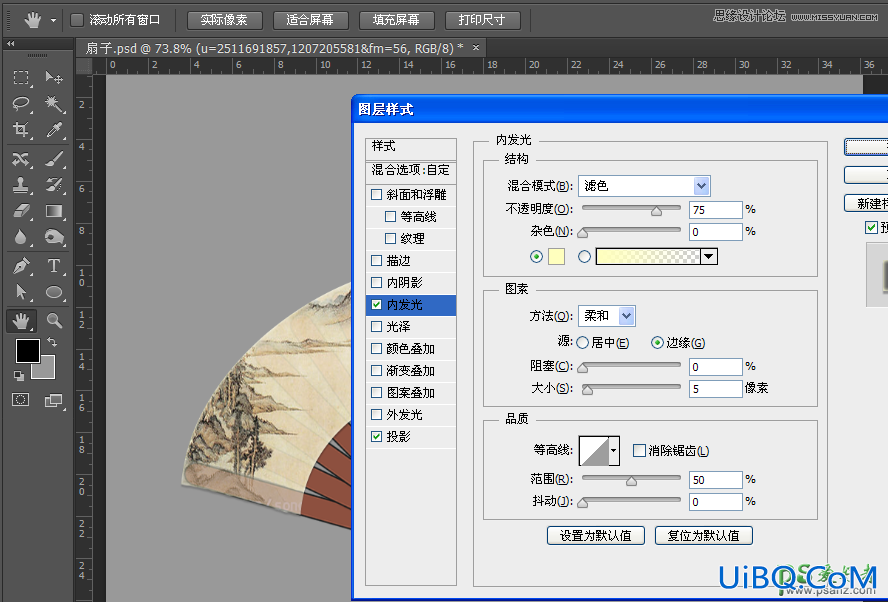Select 颜色叠加 style entry
Screen dimensions: 888x602
pos(411,348)
